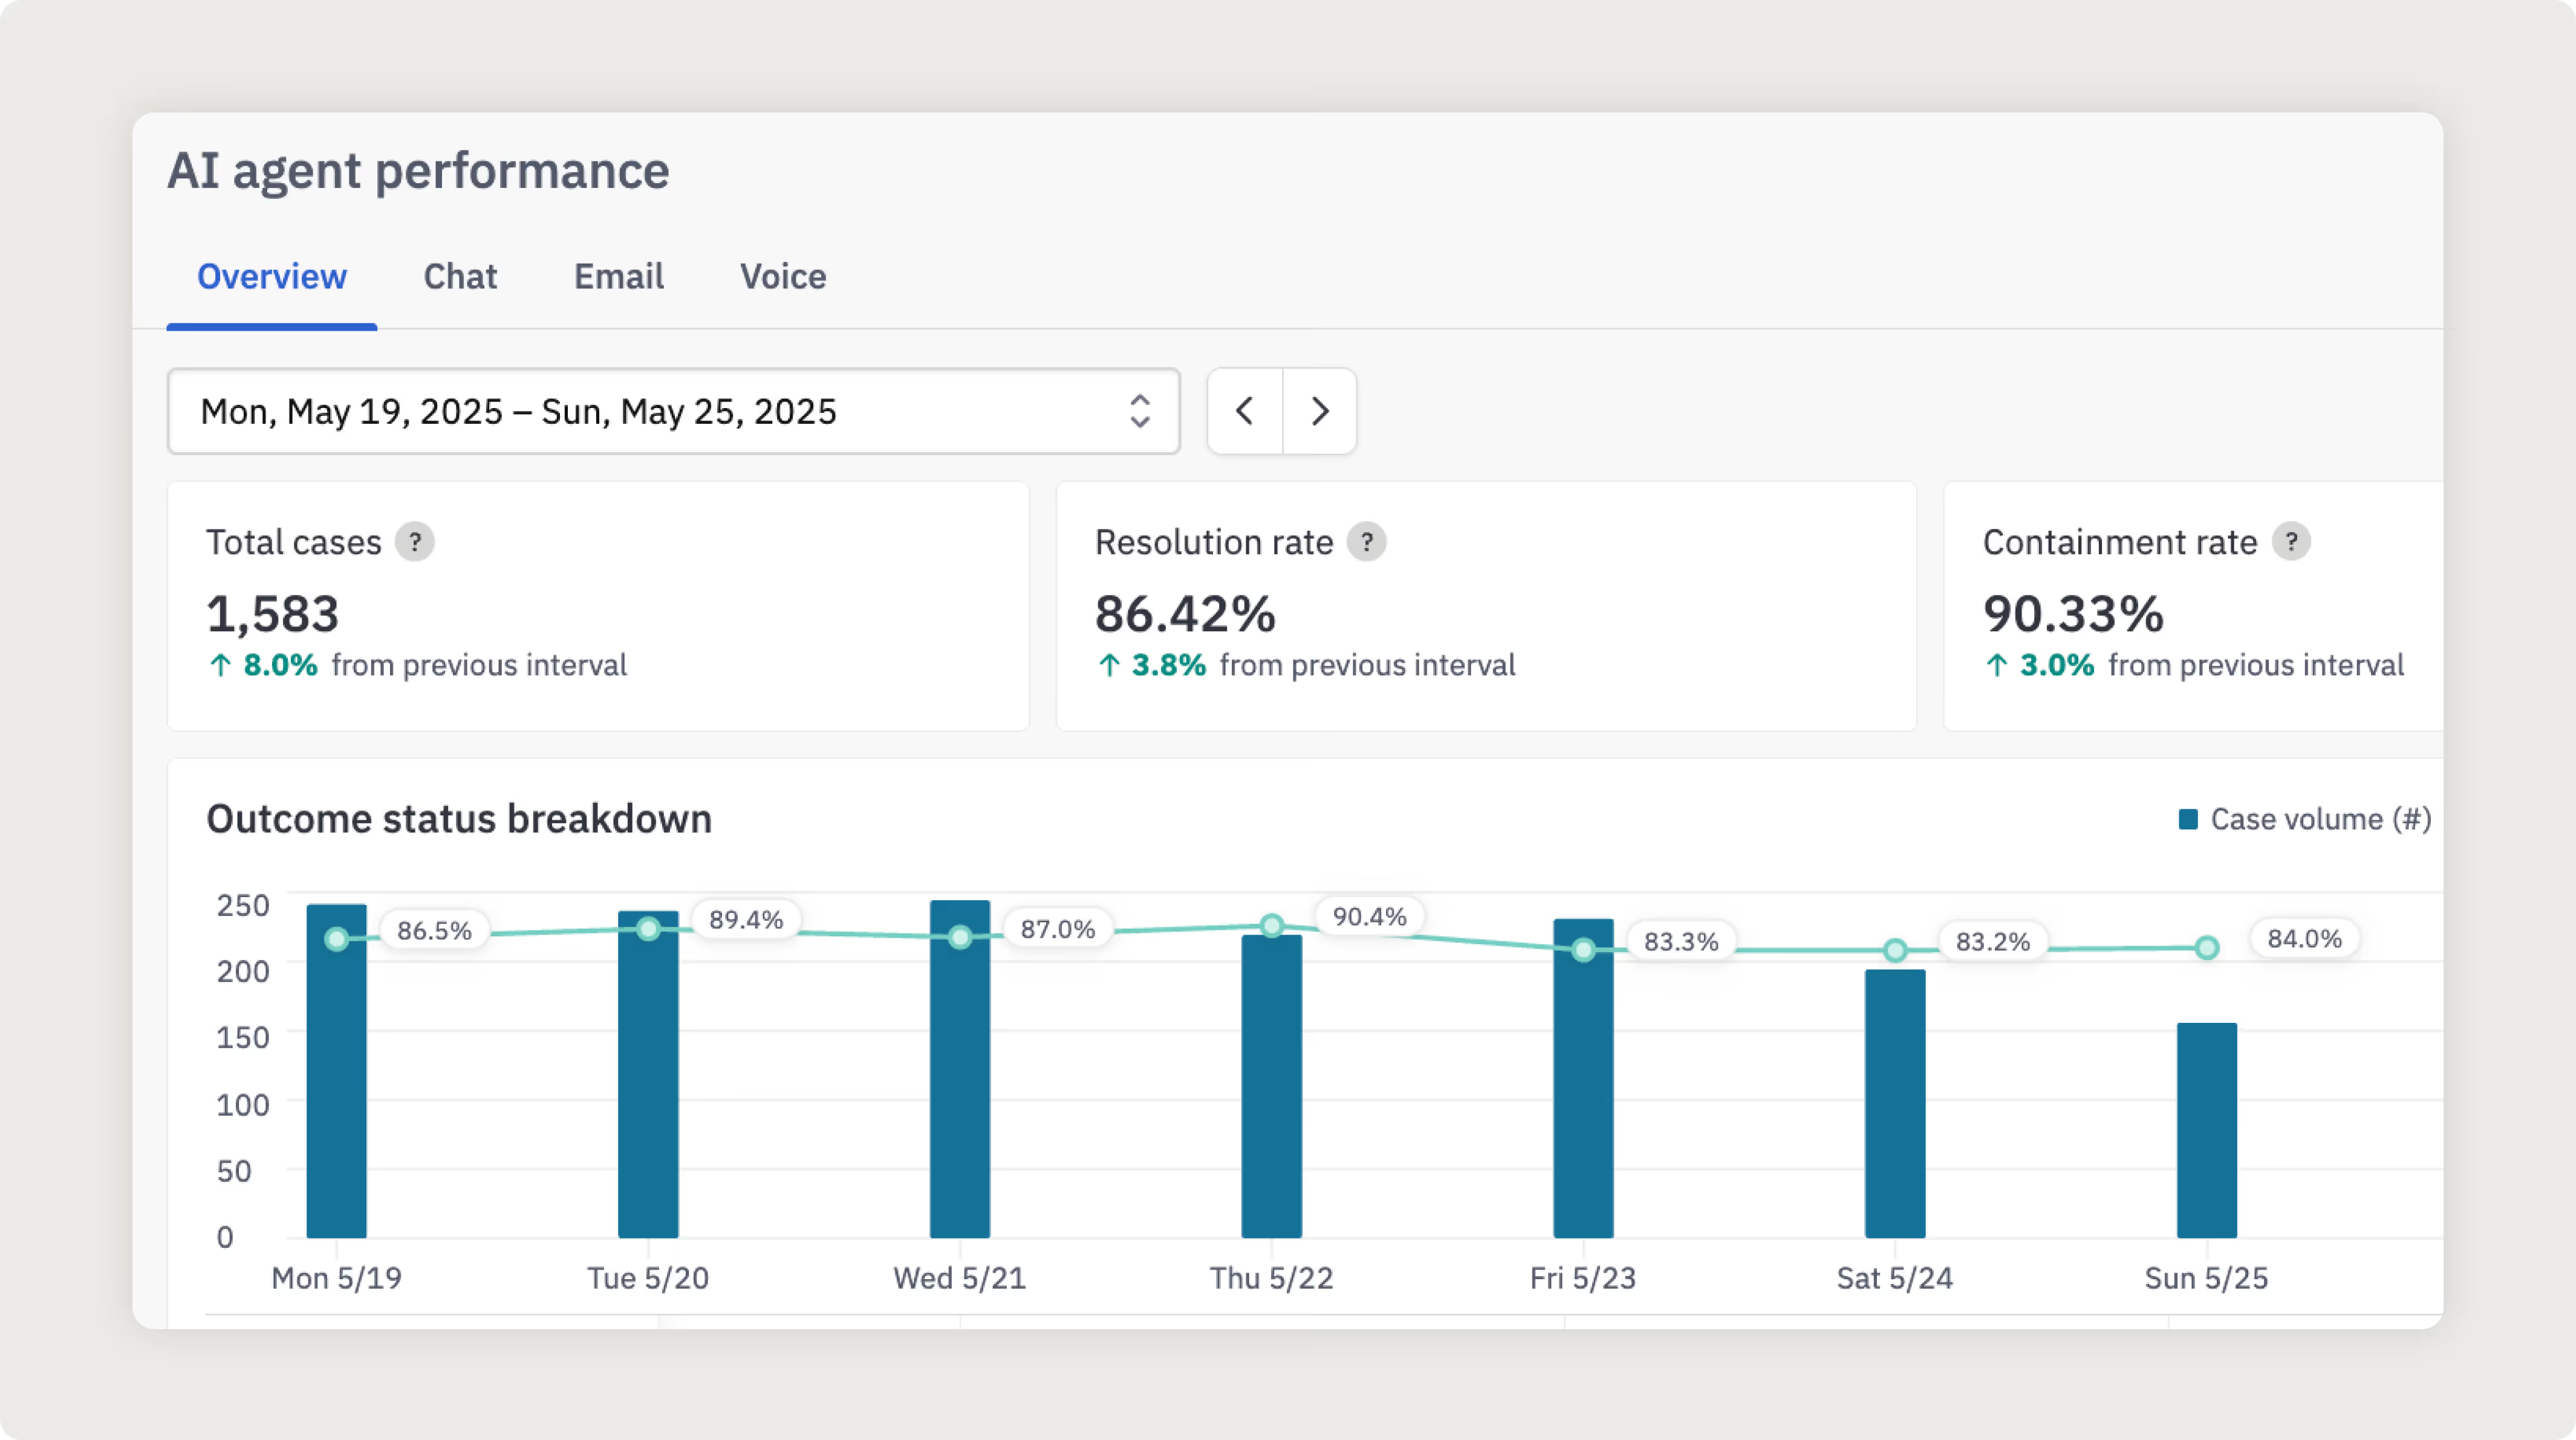
Task: Go to next date interval arrow
Action: 1320,411
